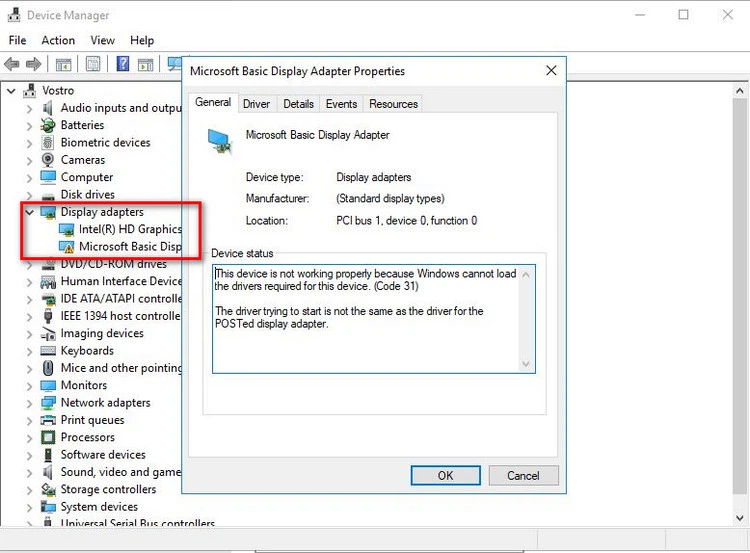Image resolution: width=750 pixels, height=553 pixels.
Task: Collapse the Vostro root node
Action: point(11,91)
